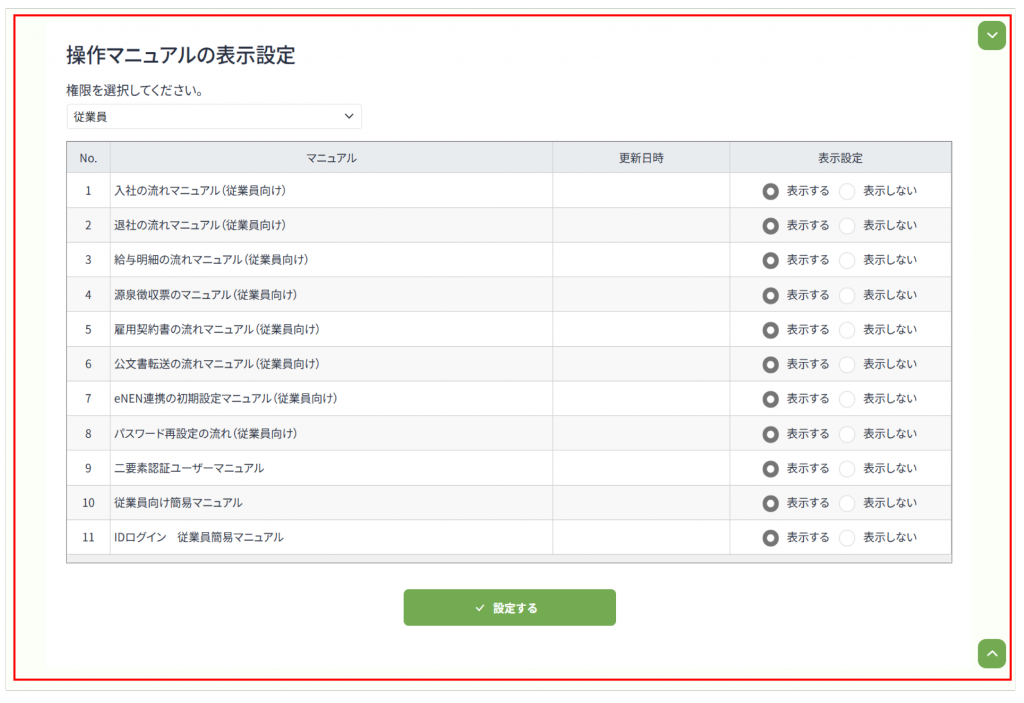Select 表示する for 退社の流れマニュアル
Image resolution: width=1024 pixels, height=703 pixels.
770,226
